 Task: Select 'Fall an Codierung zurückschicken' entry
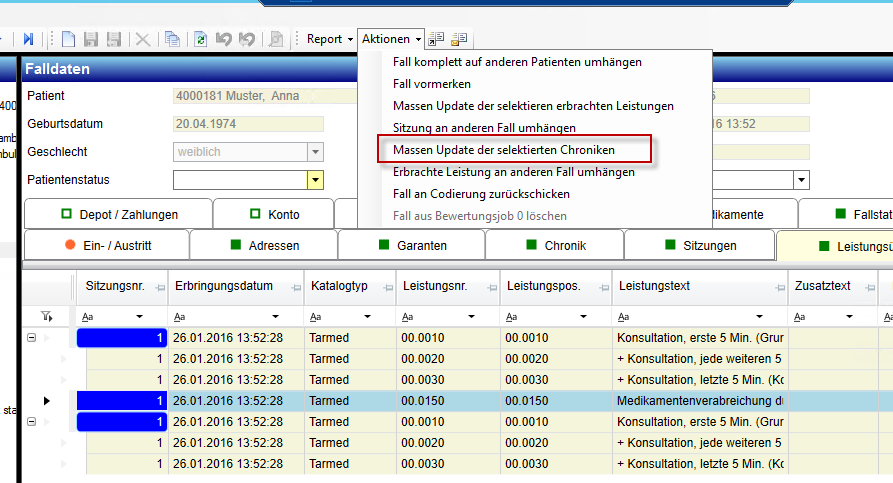click(481, 193)
